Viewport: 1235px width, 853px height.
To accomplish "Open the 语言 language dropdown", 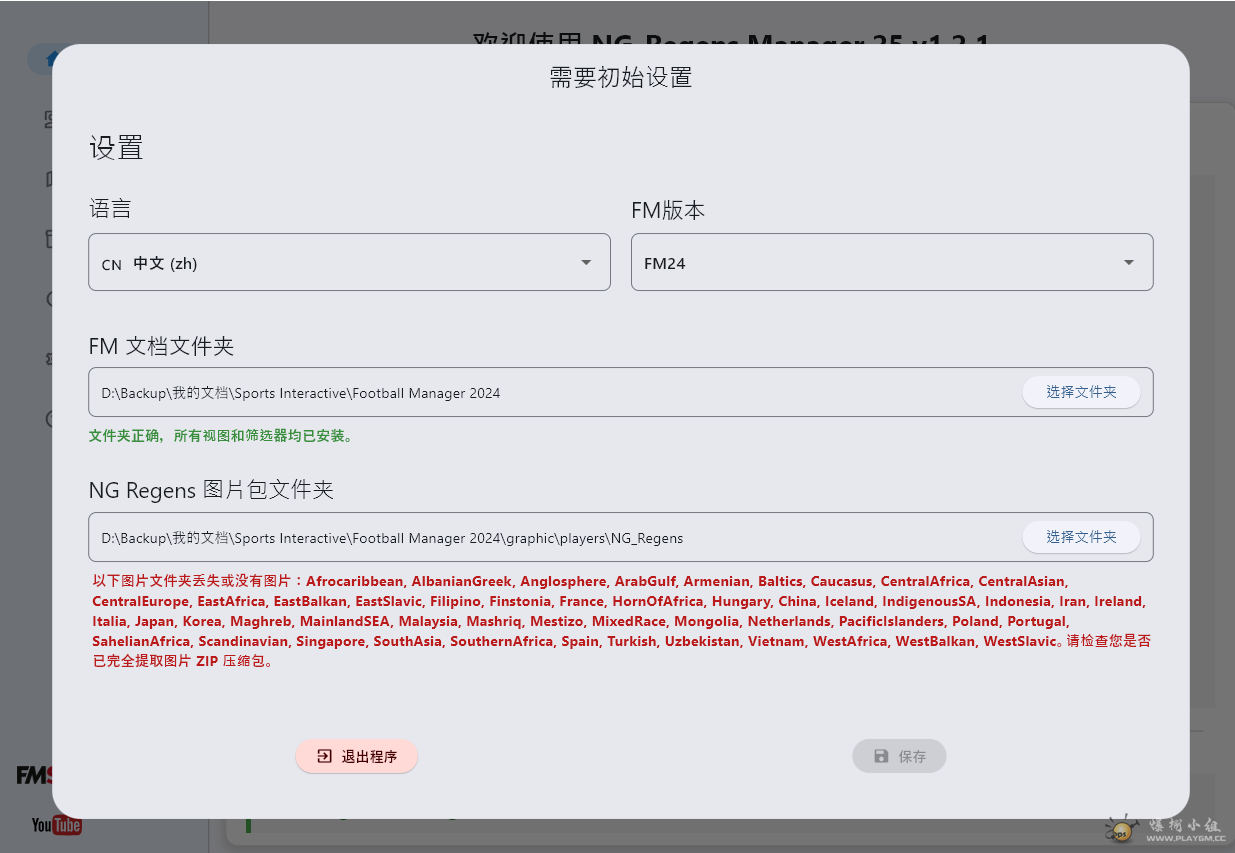I will (349, 262).
